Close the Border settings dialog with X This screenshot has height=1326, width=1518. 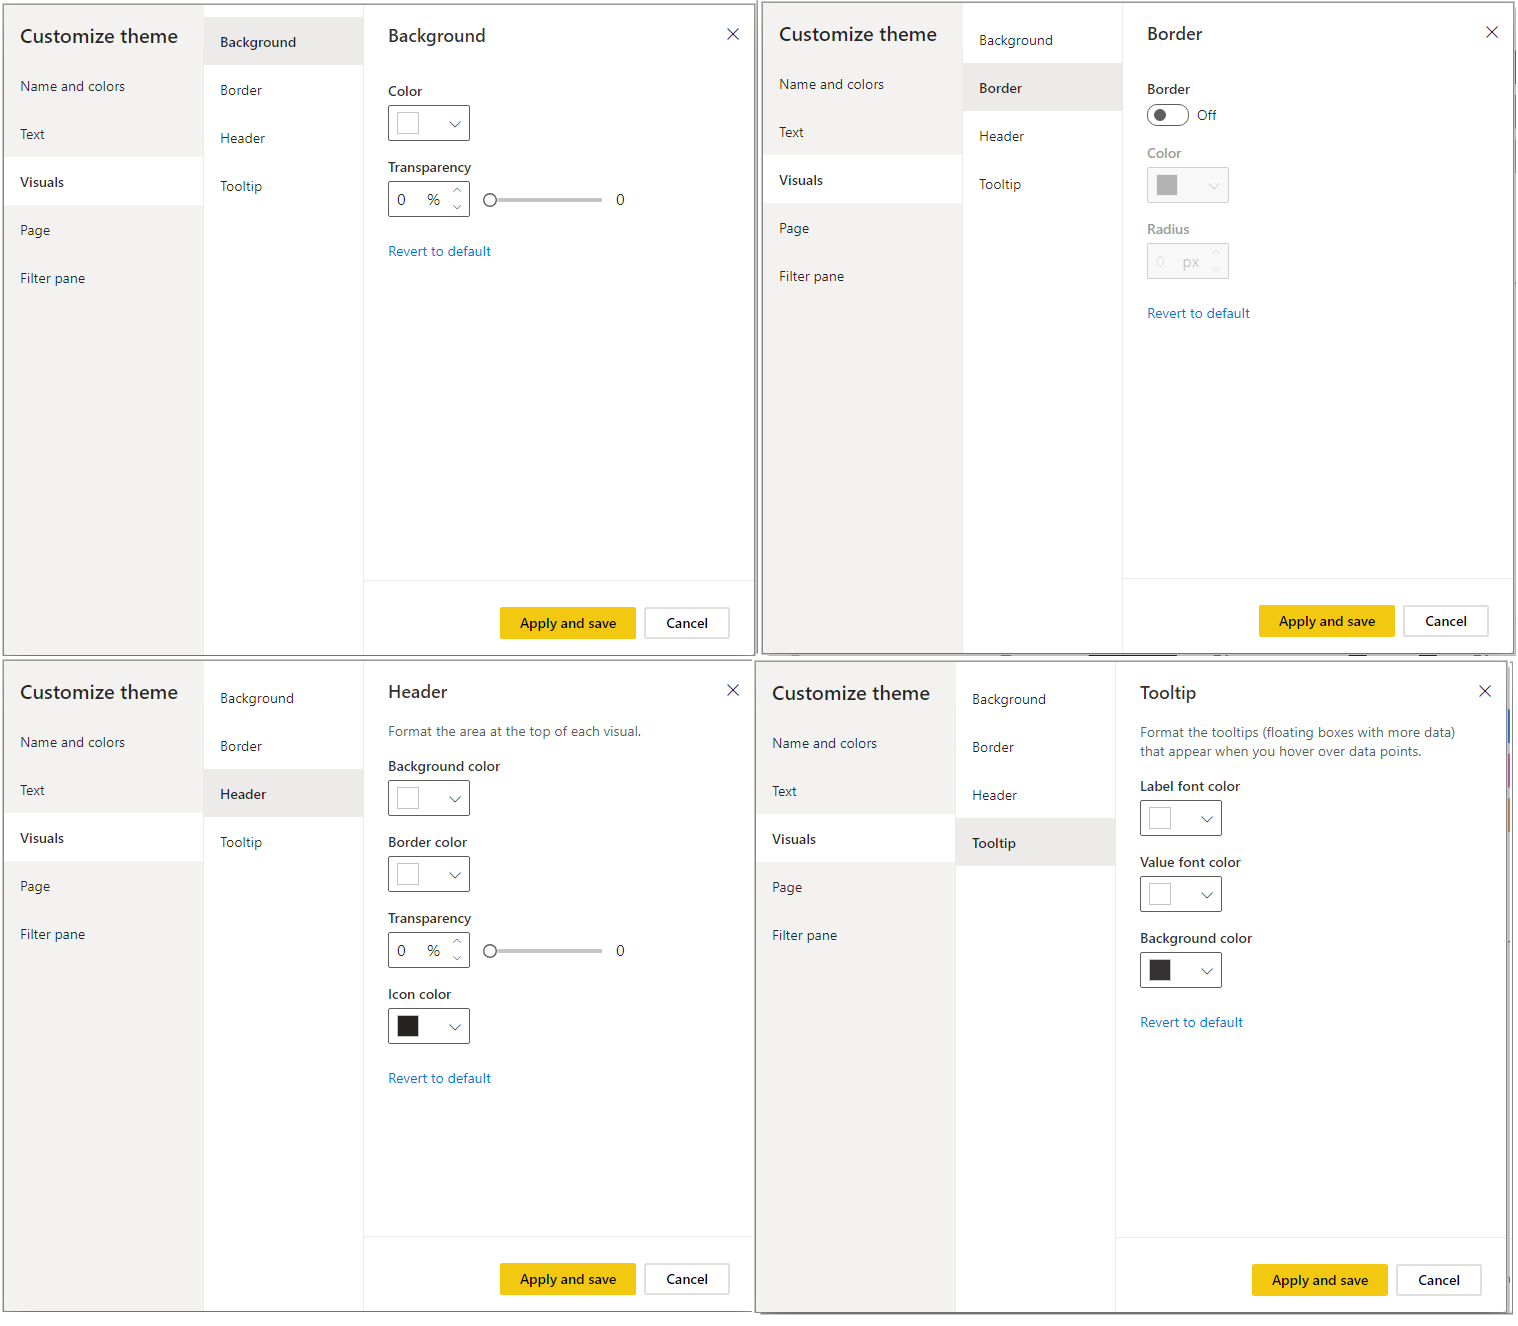point(1492,32)
